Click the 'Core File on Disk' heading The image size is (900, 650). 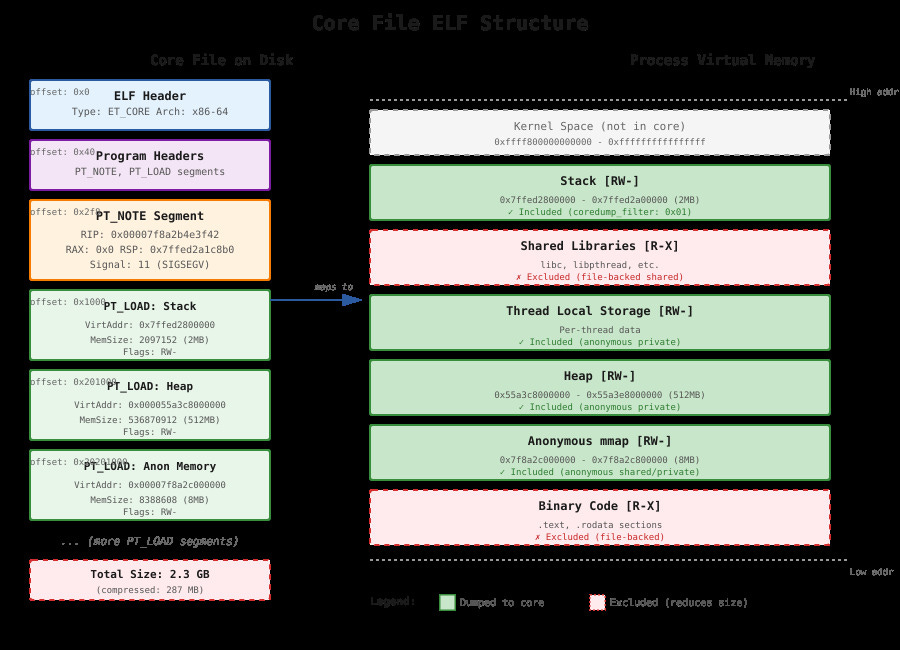coord(222,60)
